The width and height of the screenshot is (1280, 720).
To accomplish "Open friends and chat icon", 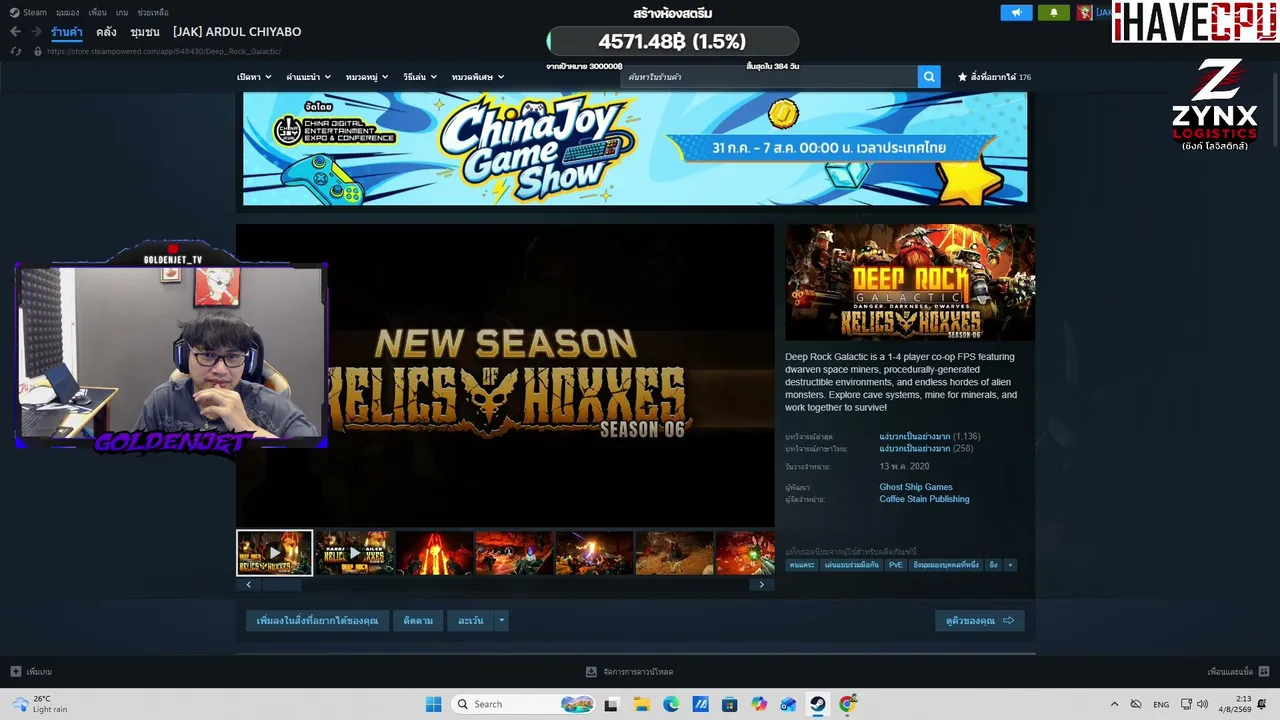I will click(x=1264, y=672).
